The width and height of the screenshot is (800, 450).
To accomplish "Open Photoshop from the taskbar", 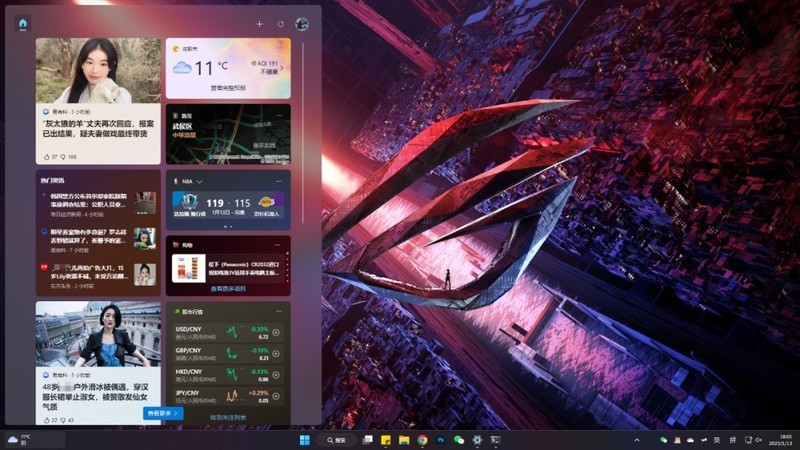I will [441, 440].
